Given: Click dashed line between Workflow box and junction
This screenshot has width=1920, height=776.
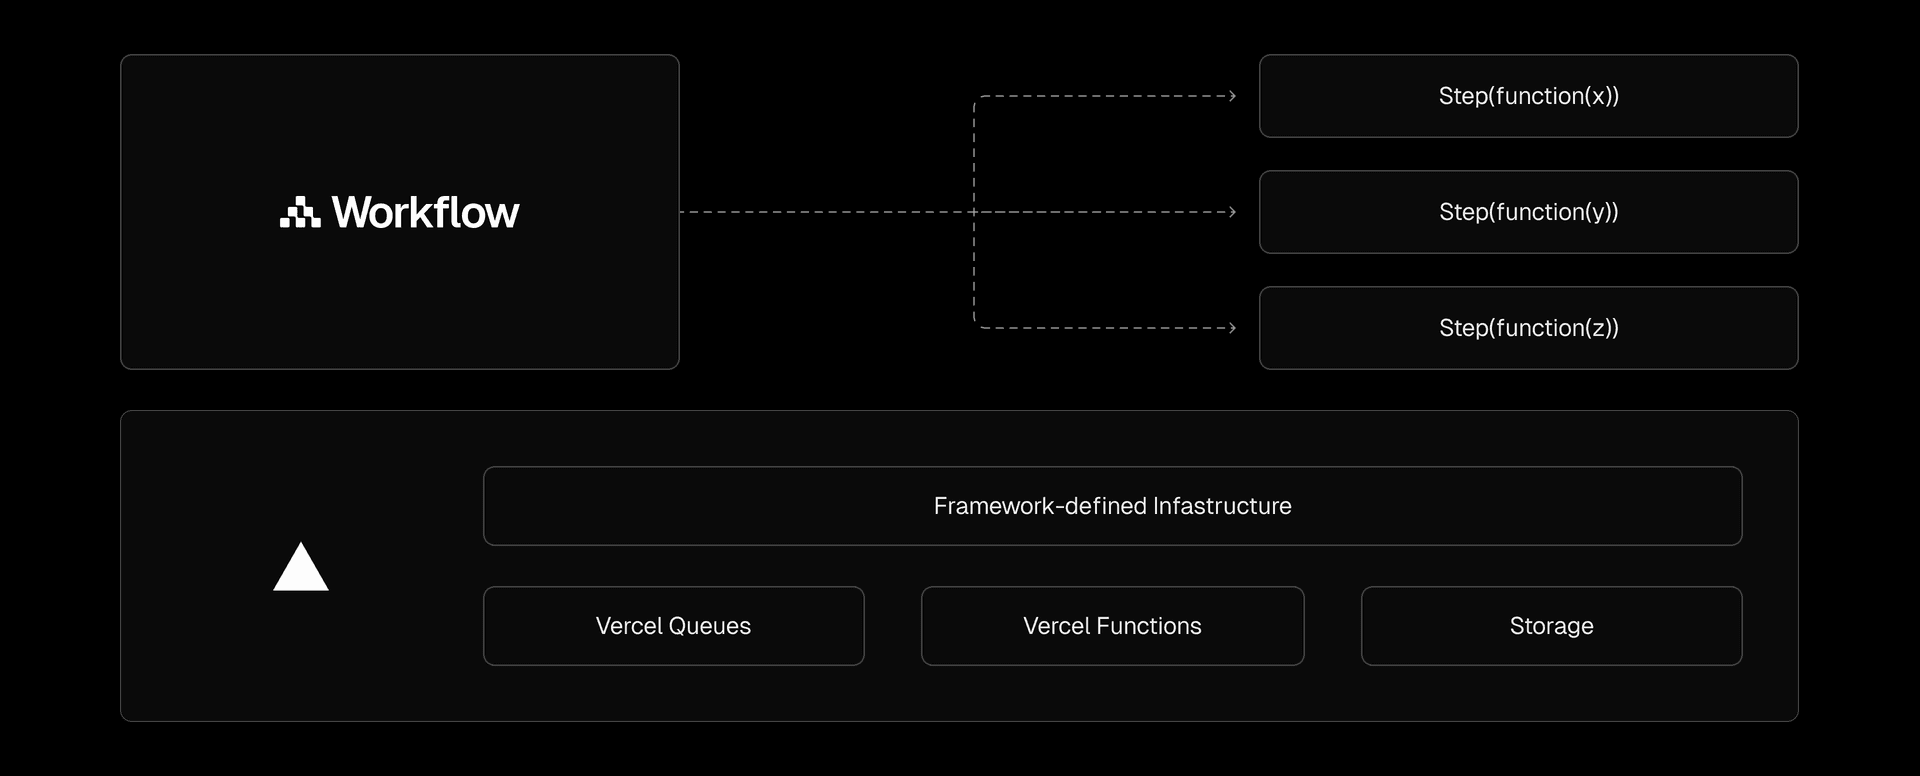Looking at the screenshot, I should 826,212.
